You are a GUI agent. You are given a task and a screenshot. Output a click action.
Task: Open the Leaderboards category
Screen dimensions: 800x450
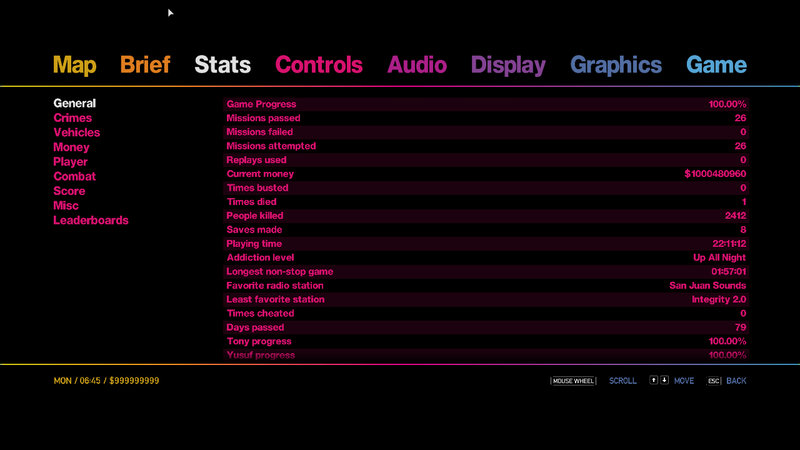(x=91, y=220)
